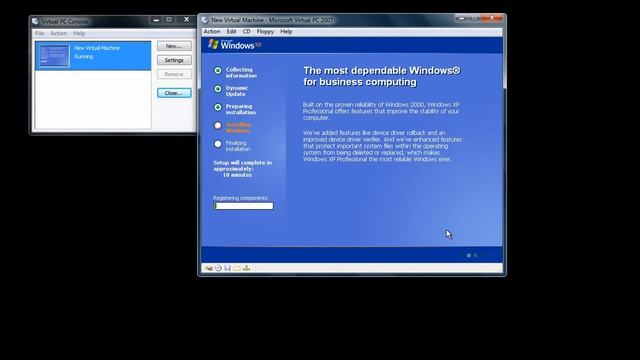Image resolution: width=640 pixels, height=360 pixels.
Task: Click the Windows XP logo in setup banner
Action: tap(235, 44)
